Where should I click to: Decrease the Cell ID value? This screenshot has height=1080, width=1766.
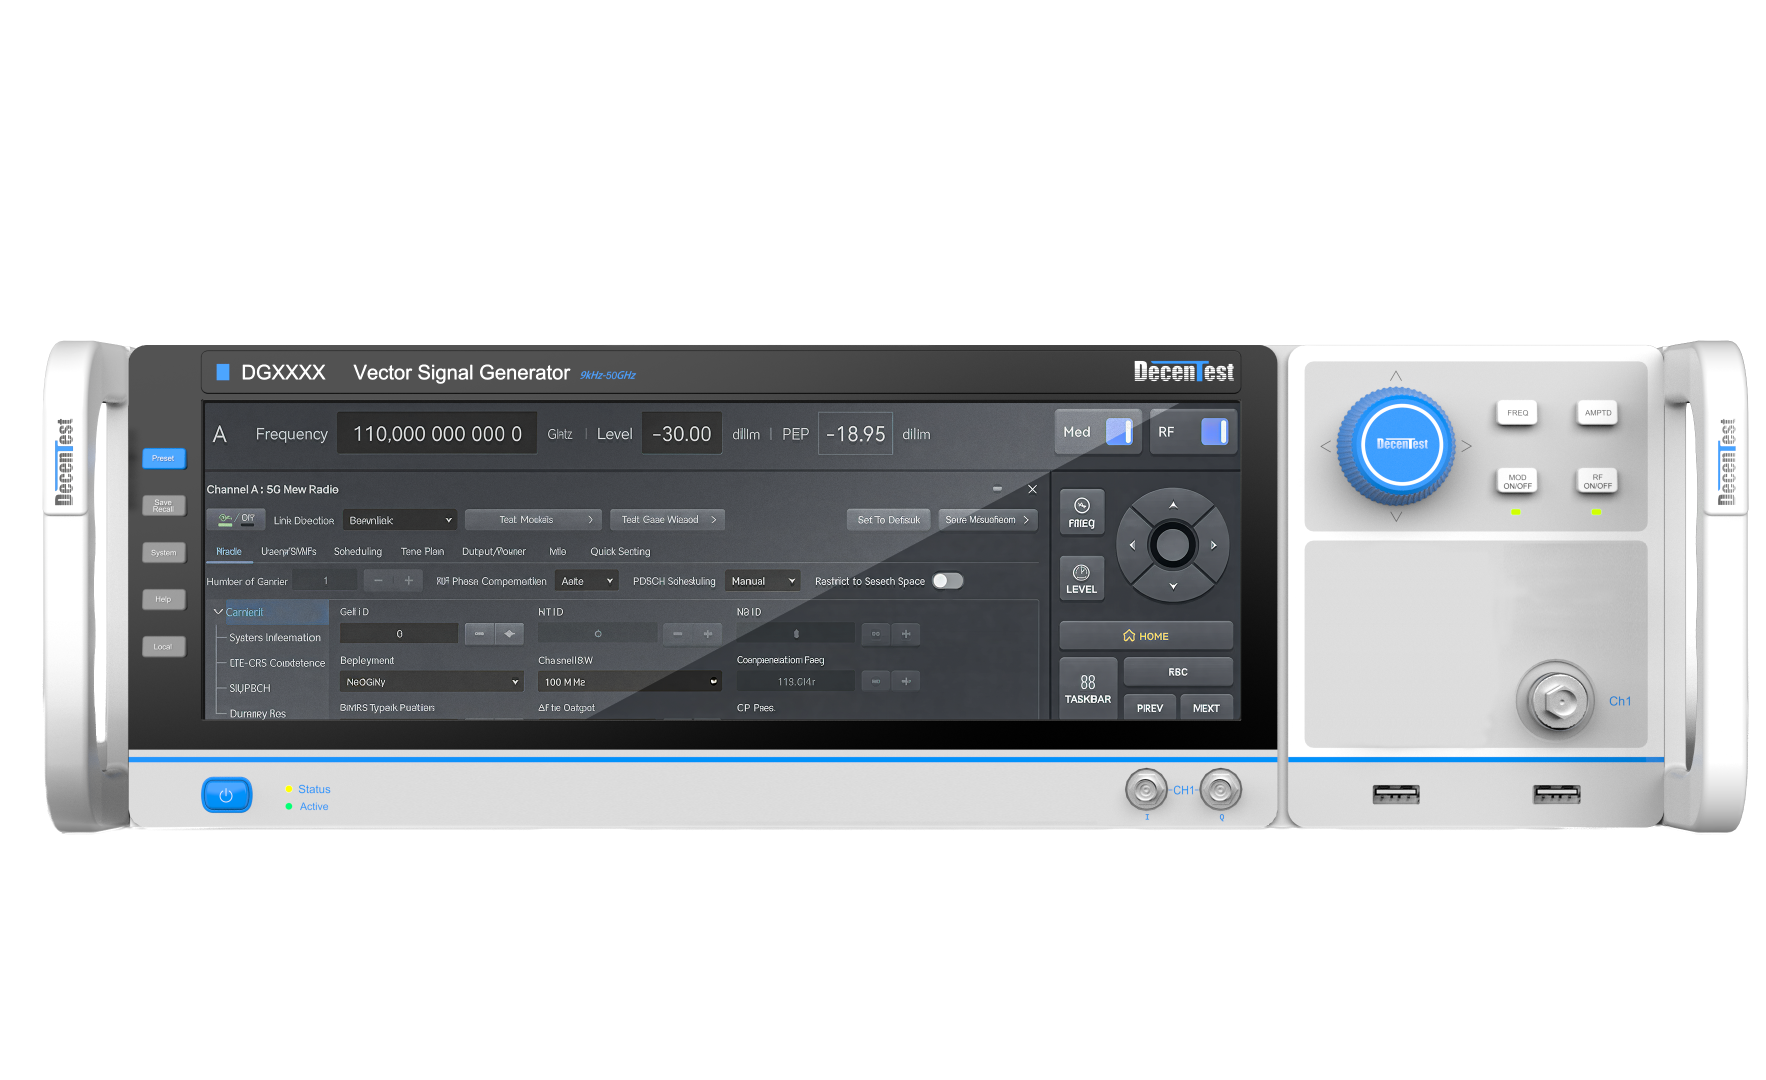[479, 633]
